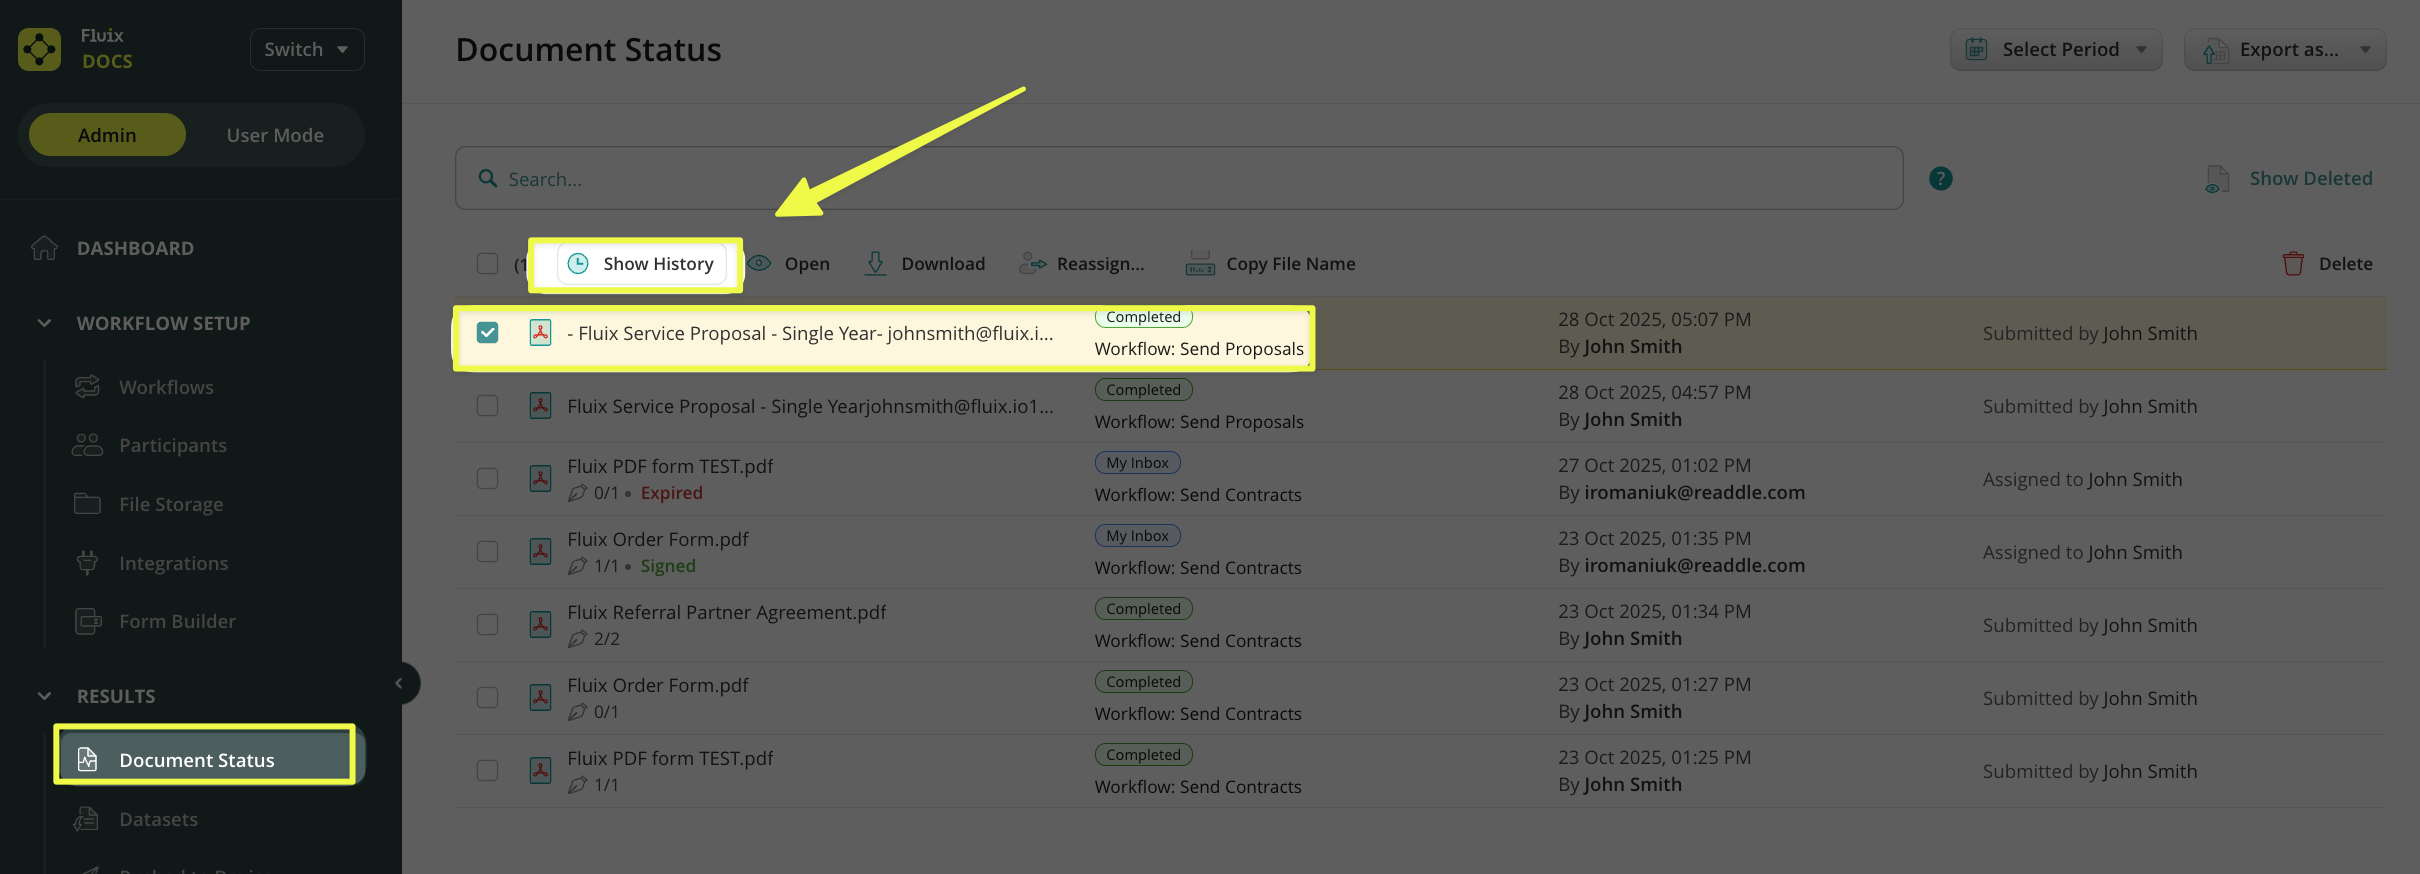The width and height of the screenshot is (2420, 874).
Task: Click the Show Deleted link
Action: coord(2310,179)
